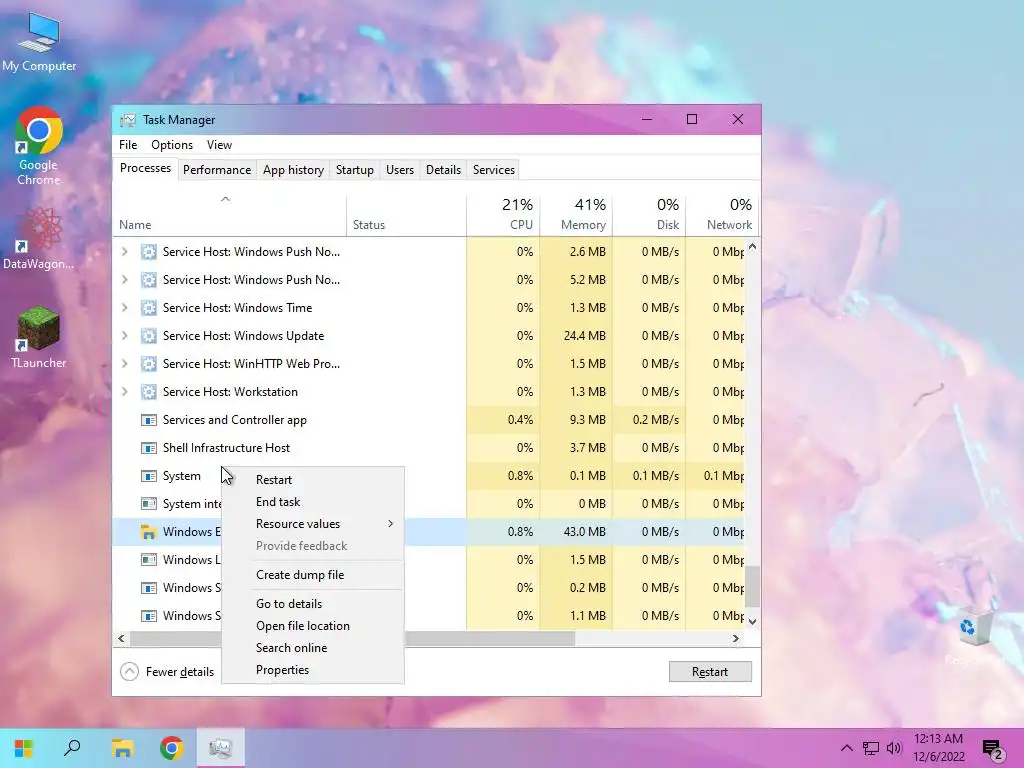Switch to Services tab
Screen dimensions: 1024x768
[494, 170]
